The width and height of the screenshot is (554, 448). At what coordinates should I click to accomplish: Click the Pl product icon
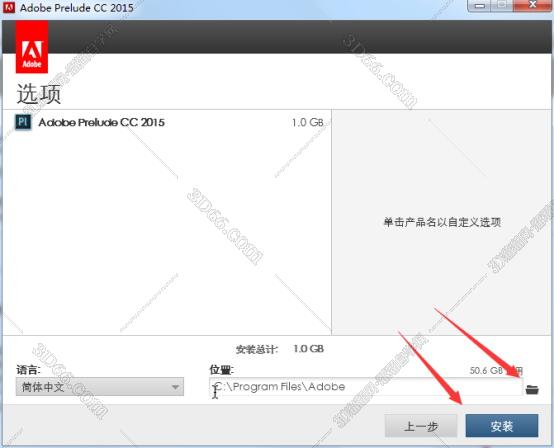23,122
